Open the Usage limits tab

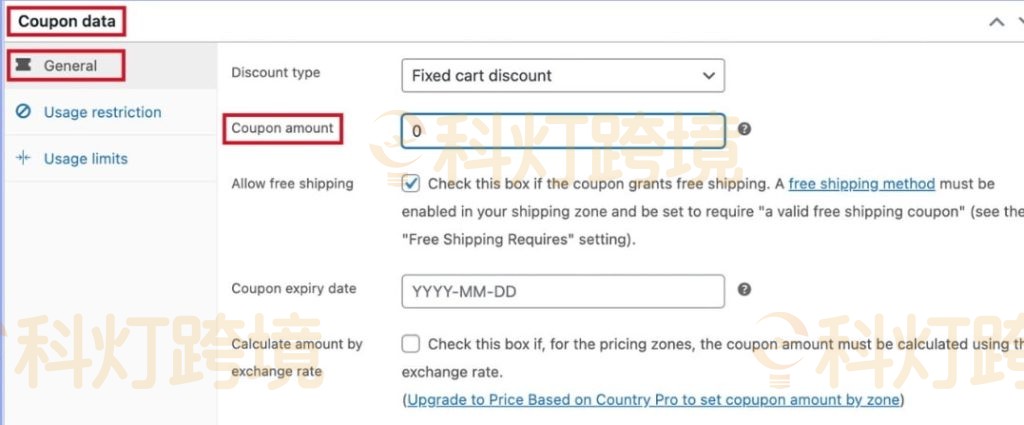pos(86,158)
